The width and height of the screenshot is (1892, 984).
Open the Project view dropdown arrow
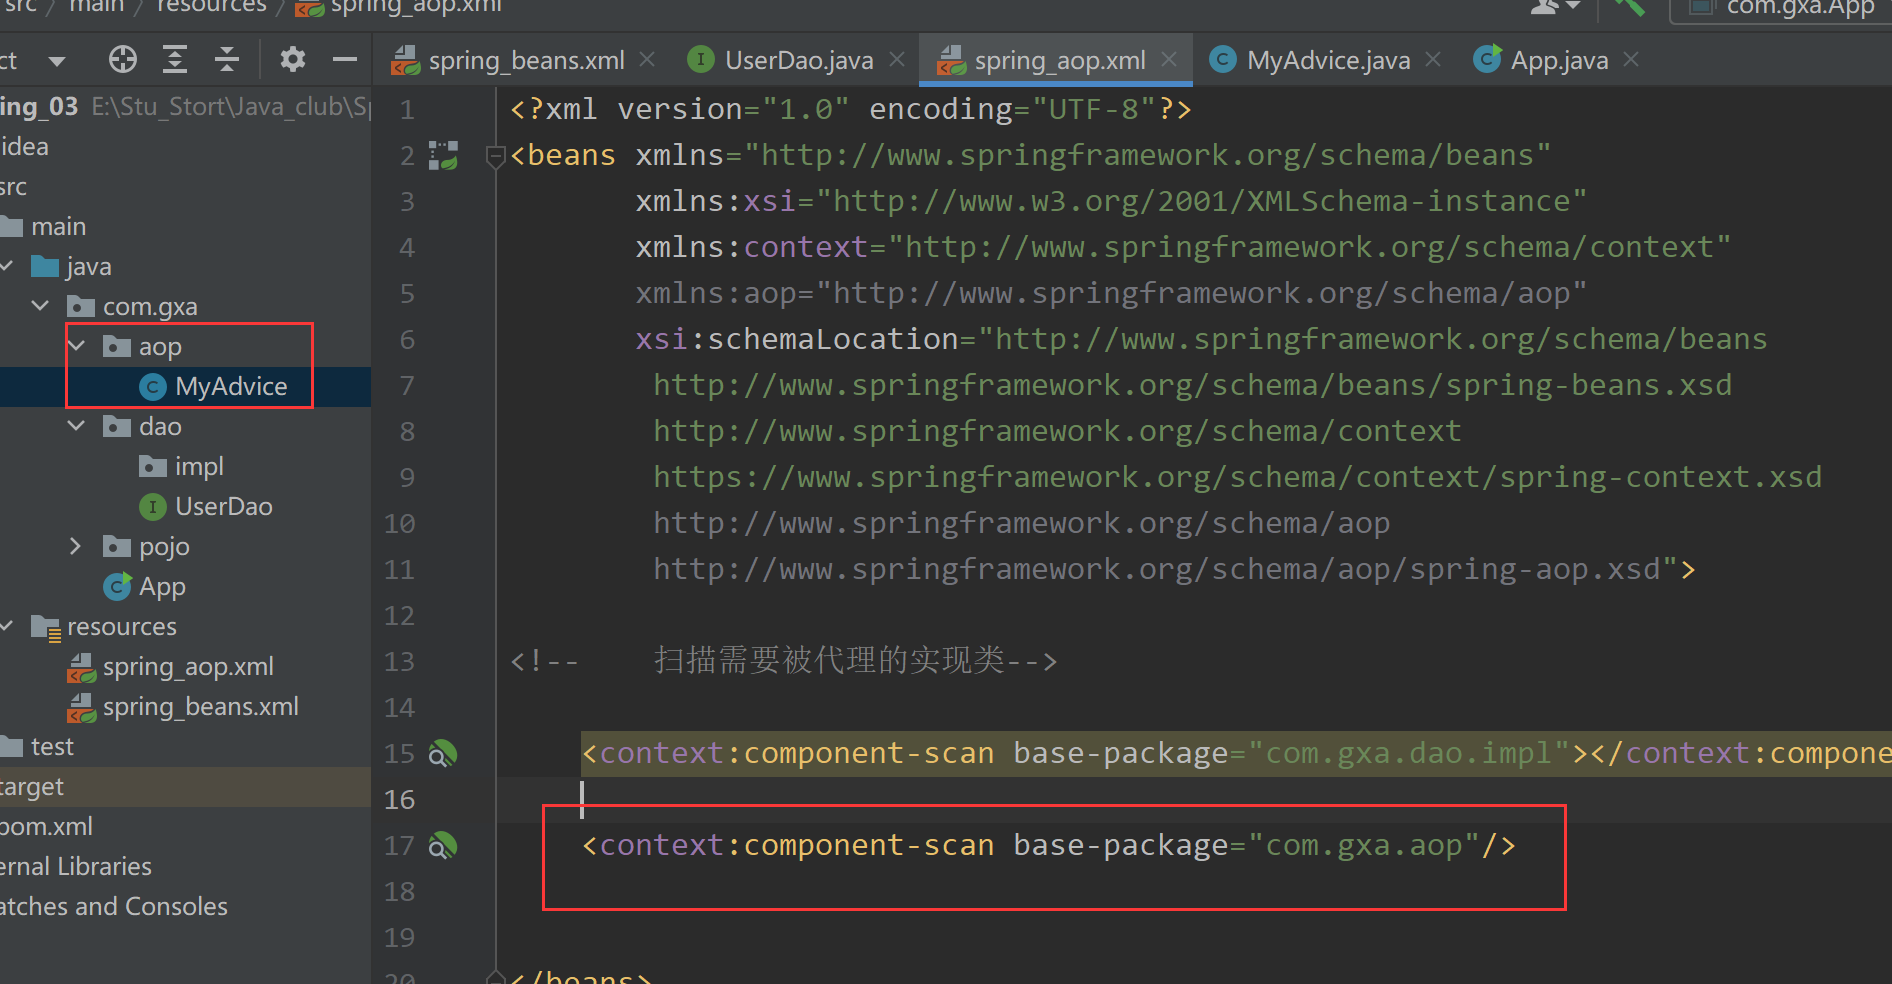tap(57, 59)
